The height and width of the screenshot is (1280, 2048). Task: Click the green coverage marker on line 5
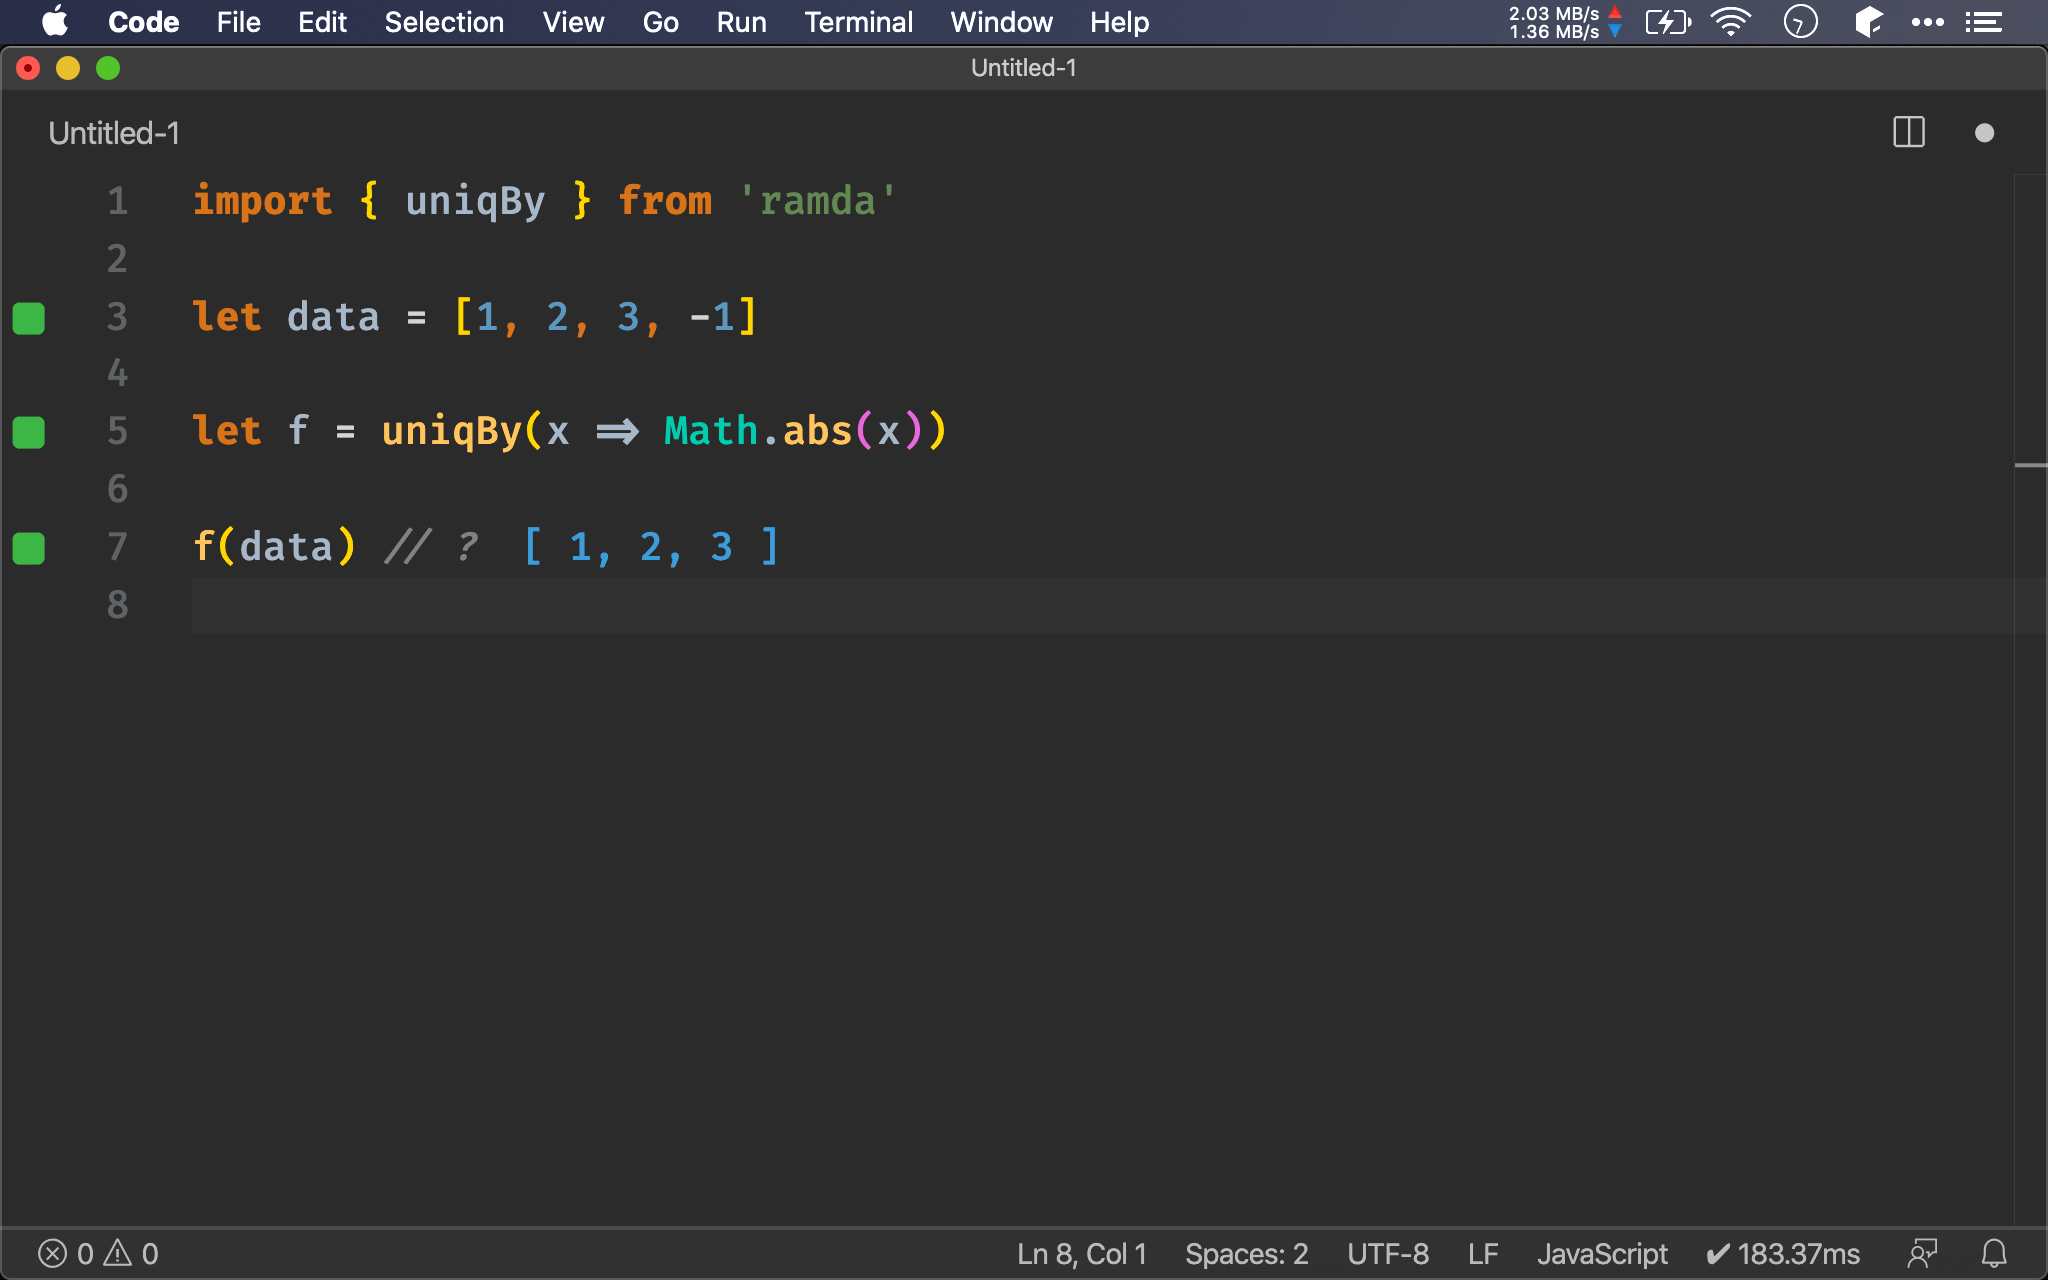(x=29, y=432)
